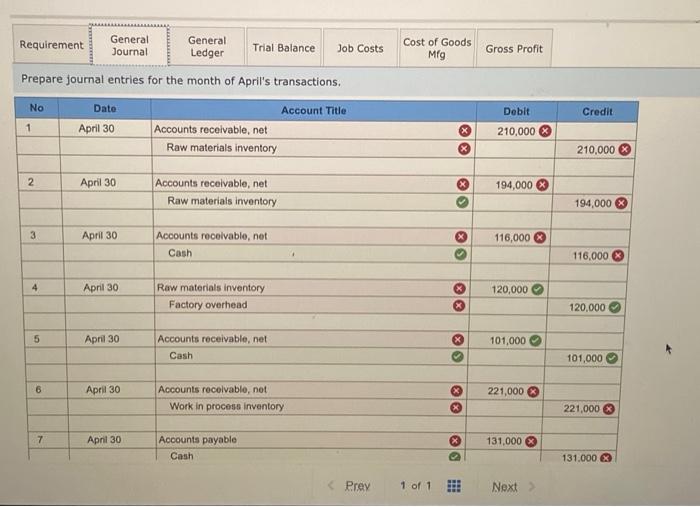Switch to the Gross Profit tab
This screenshot has height=507, width=700.
click(514, 49)
